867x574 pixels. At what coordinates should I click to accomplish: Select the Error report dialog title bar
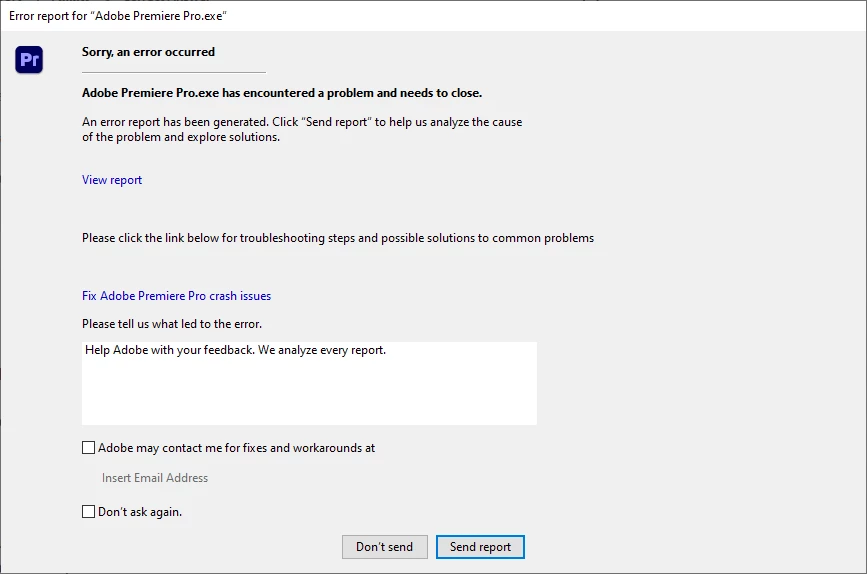(x=434, y=15)
